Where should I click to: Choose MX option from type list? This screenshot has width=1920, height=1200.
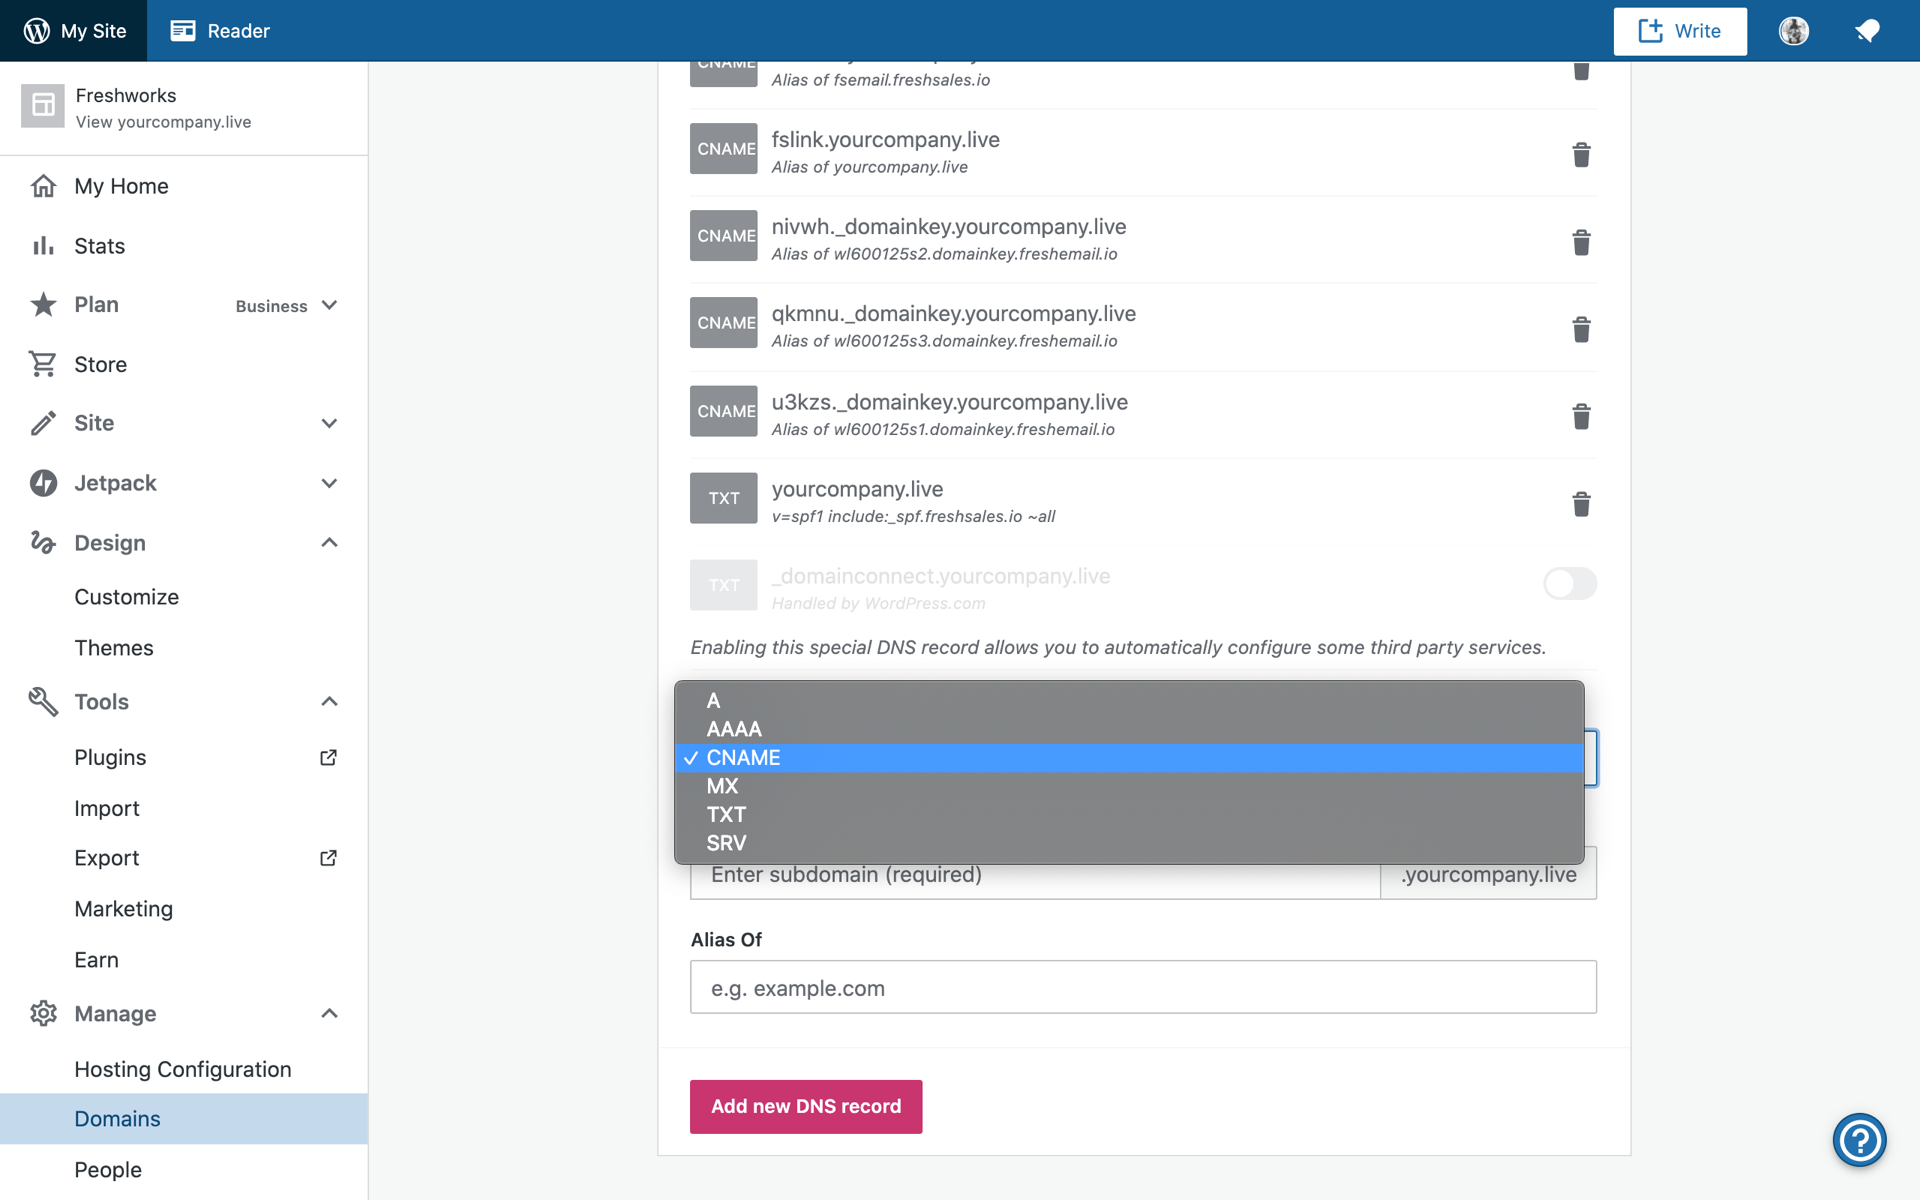coord(722,786)
